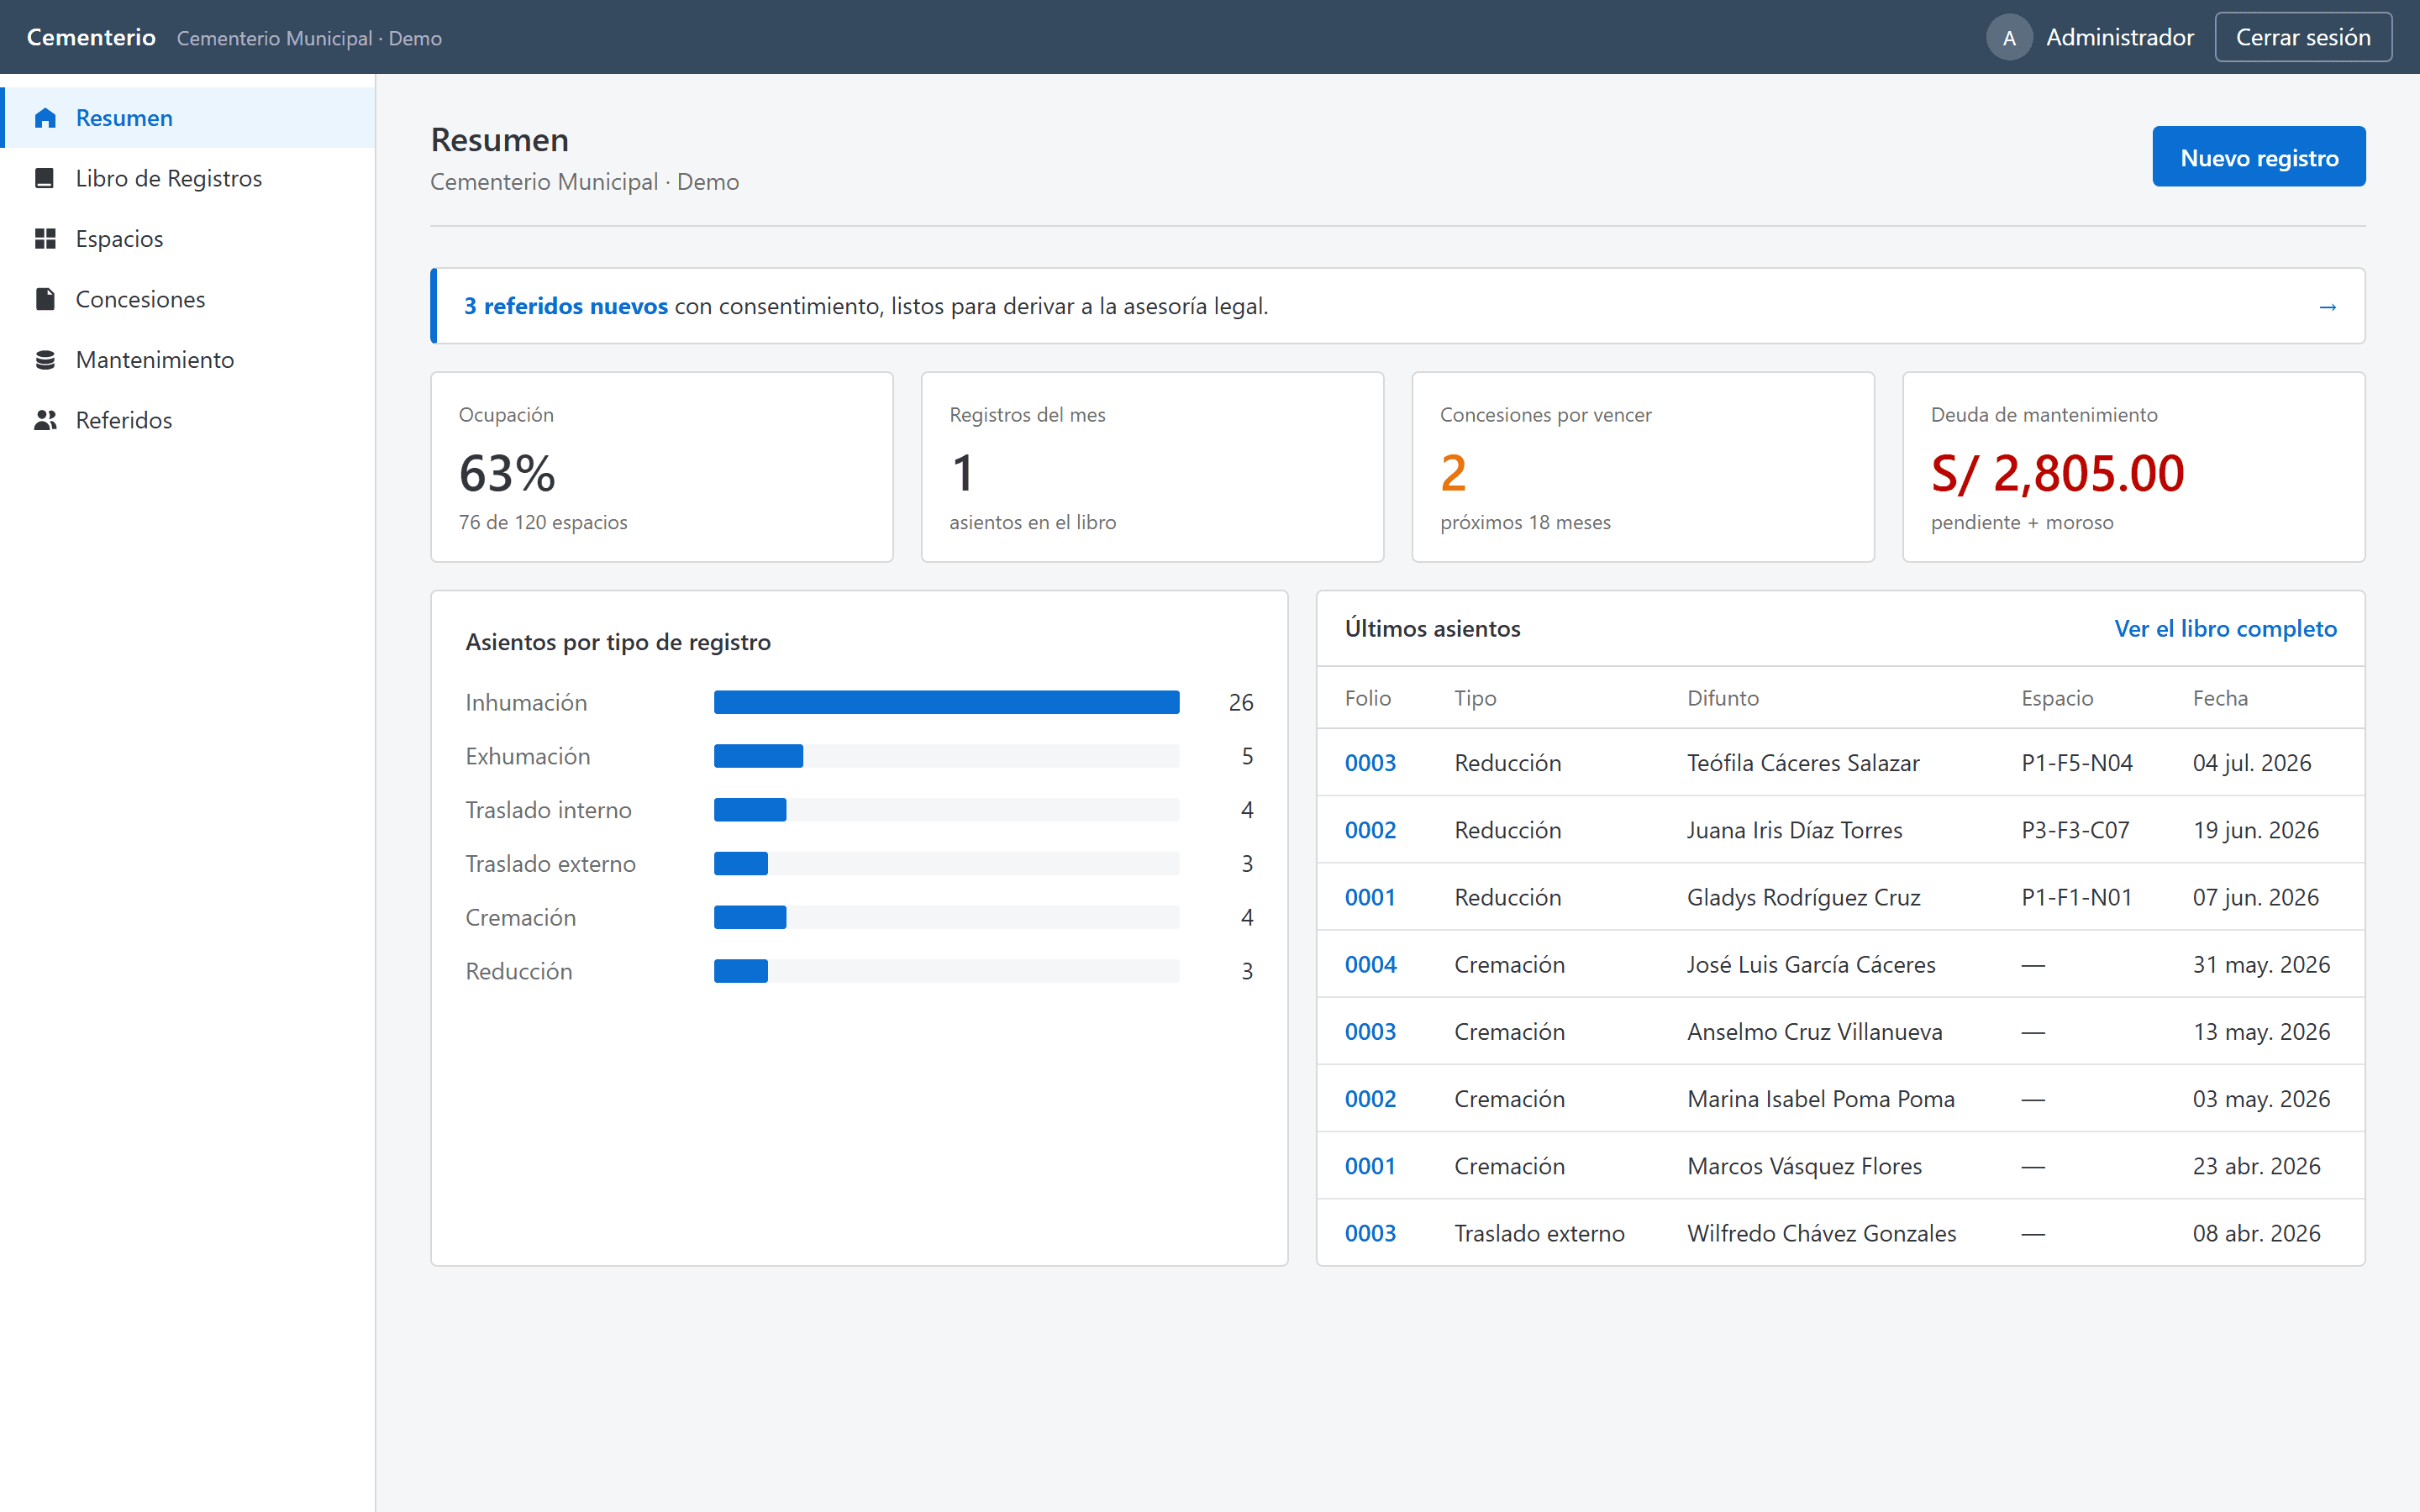Viewport: 2420px width, 1512px height.
Task: Click the Mantenimiento coins icon
Action: [45, 360]
